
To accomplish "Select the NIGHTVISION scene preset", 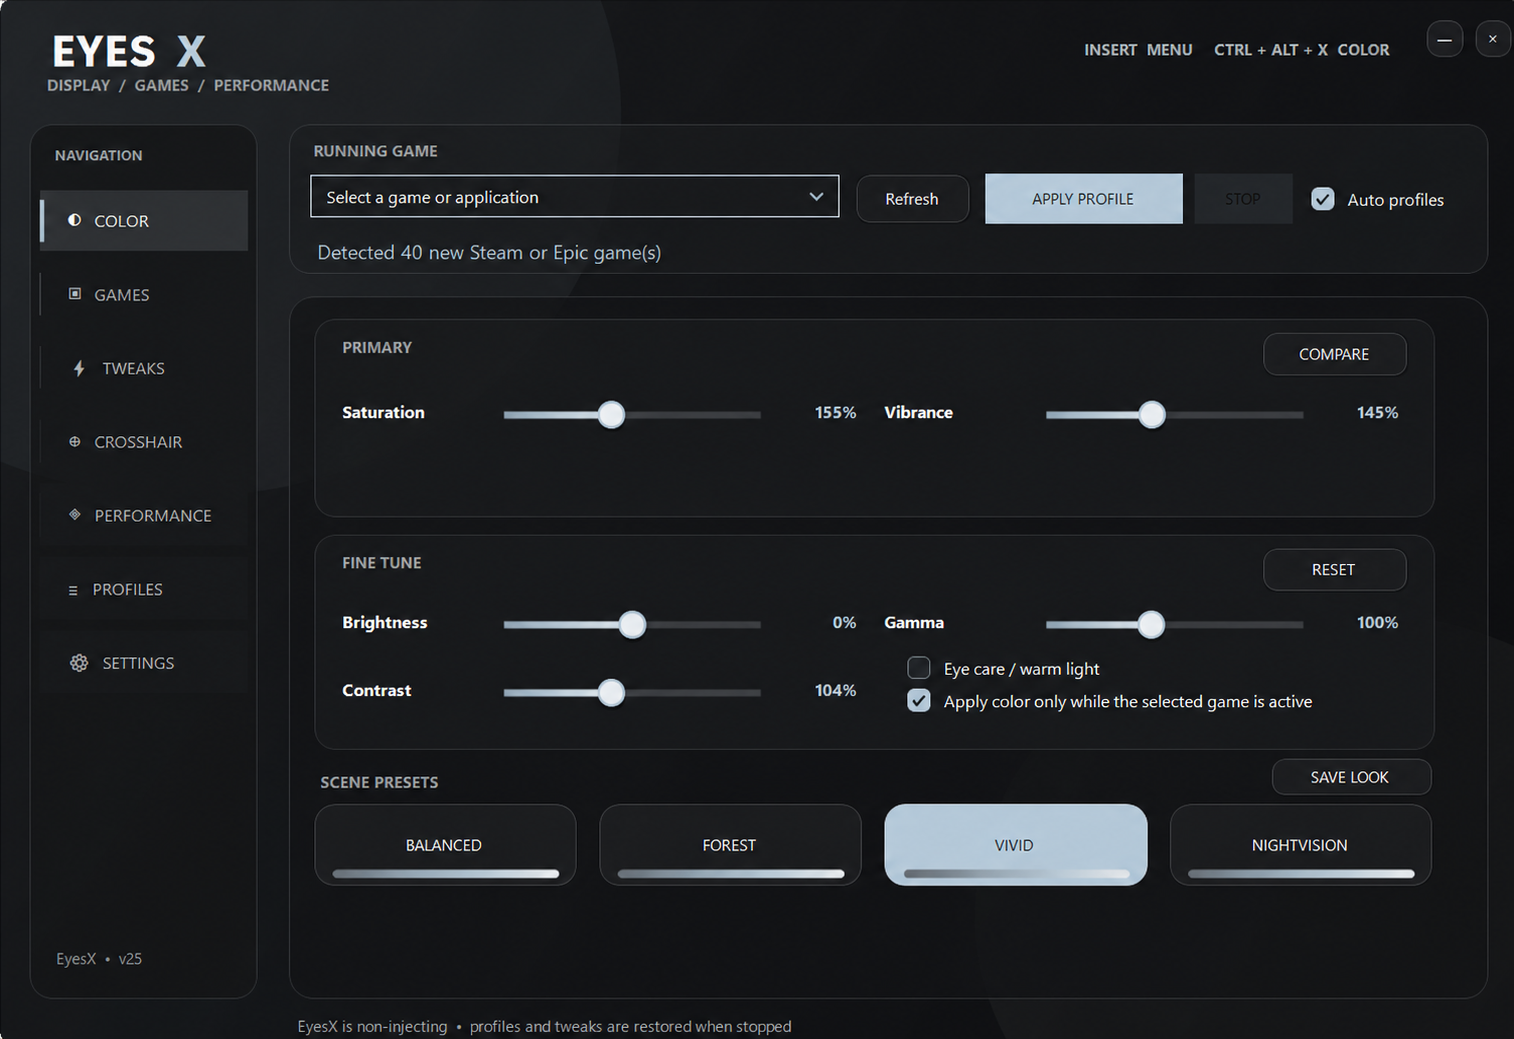I will point(1300,845).
